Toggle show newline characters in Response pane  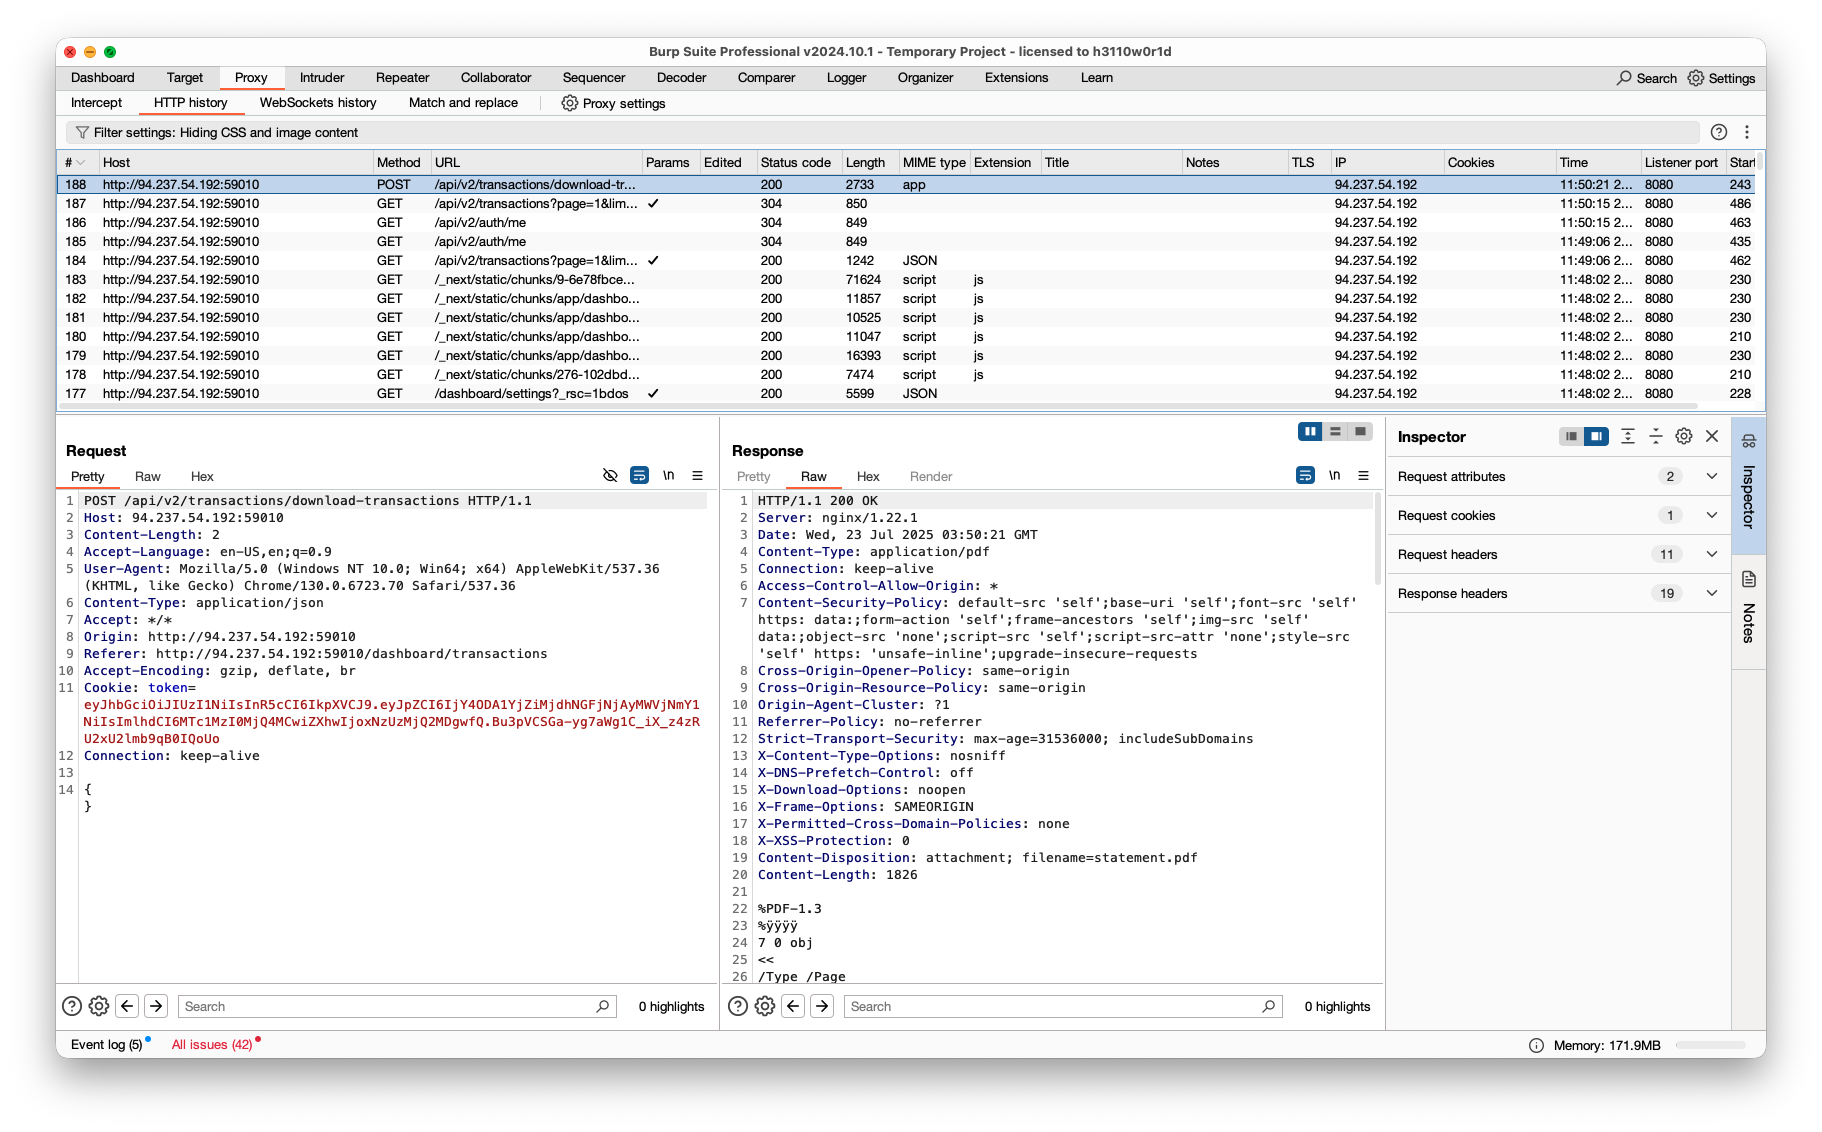coord(1334,475)
